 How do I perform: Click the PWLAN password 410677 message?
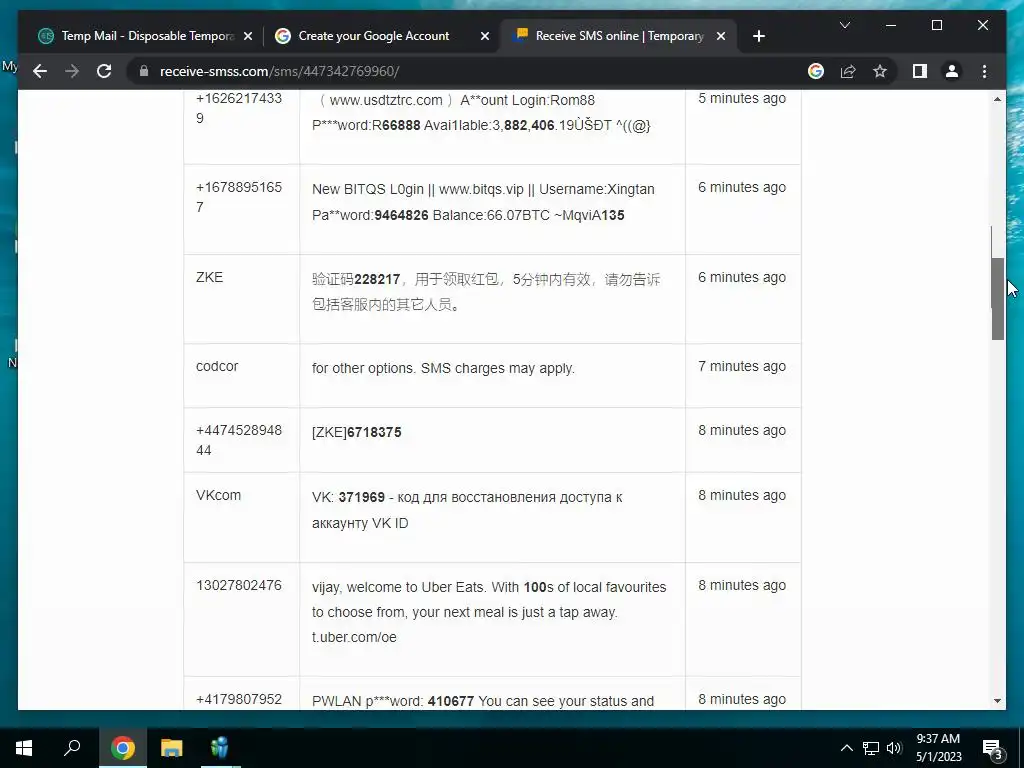(483, 701)
